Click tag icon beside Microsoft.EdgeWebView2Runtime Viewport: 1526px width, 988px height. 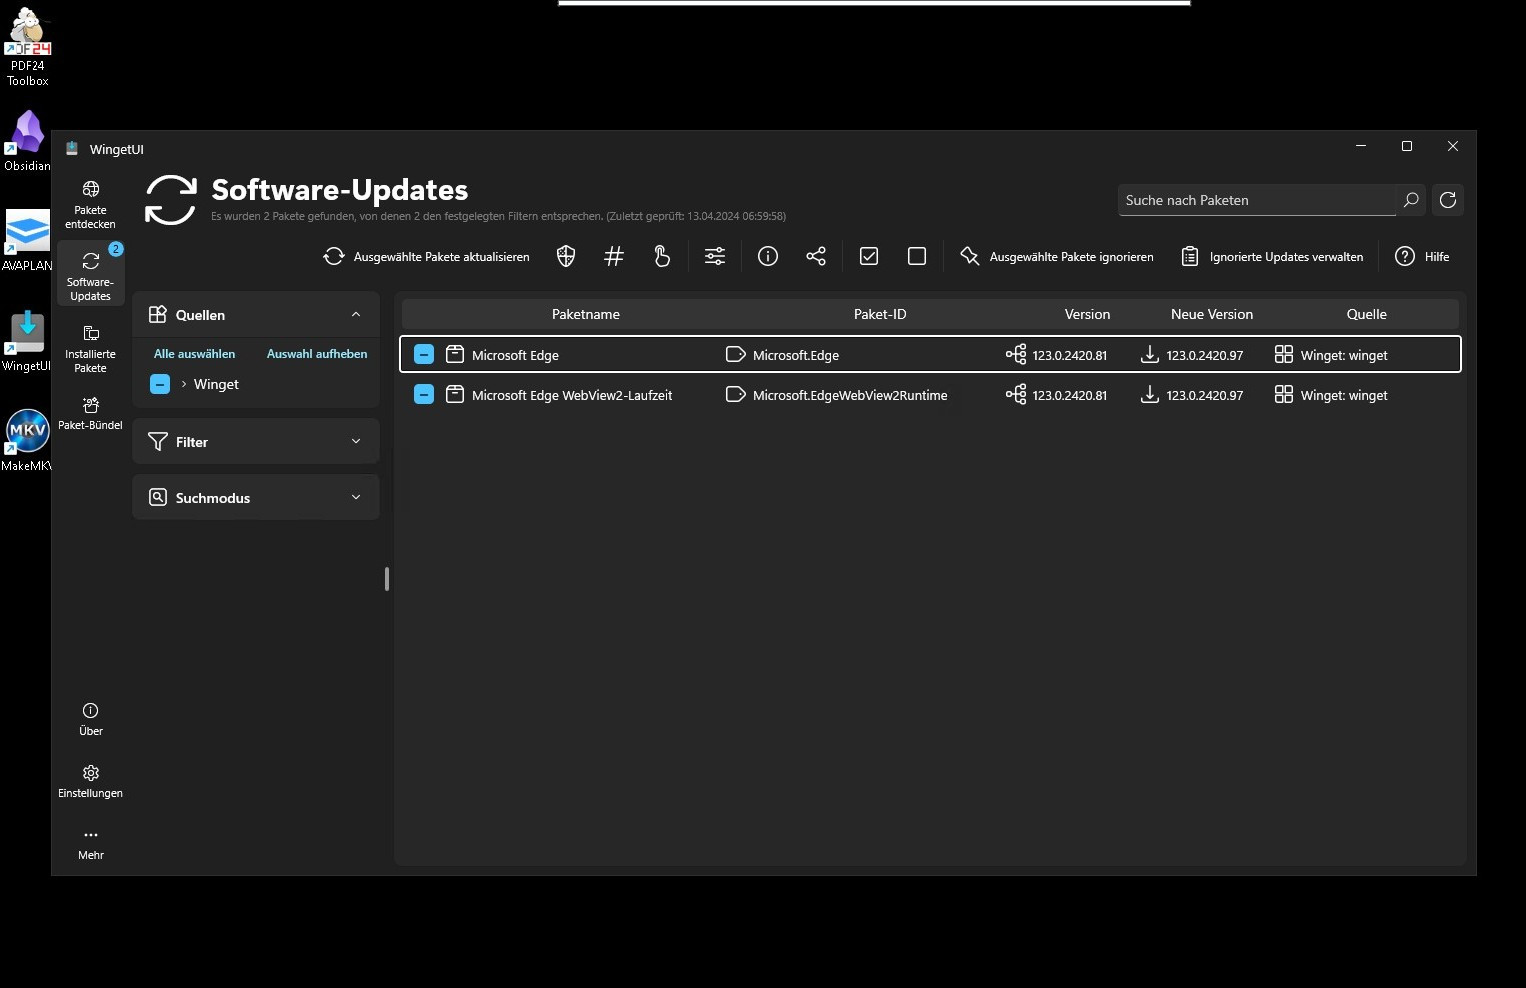pos(736,394)
